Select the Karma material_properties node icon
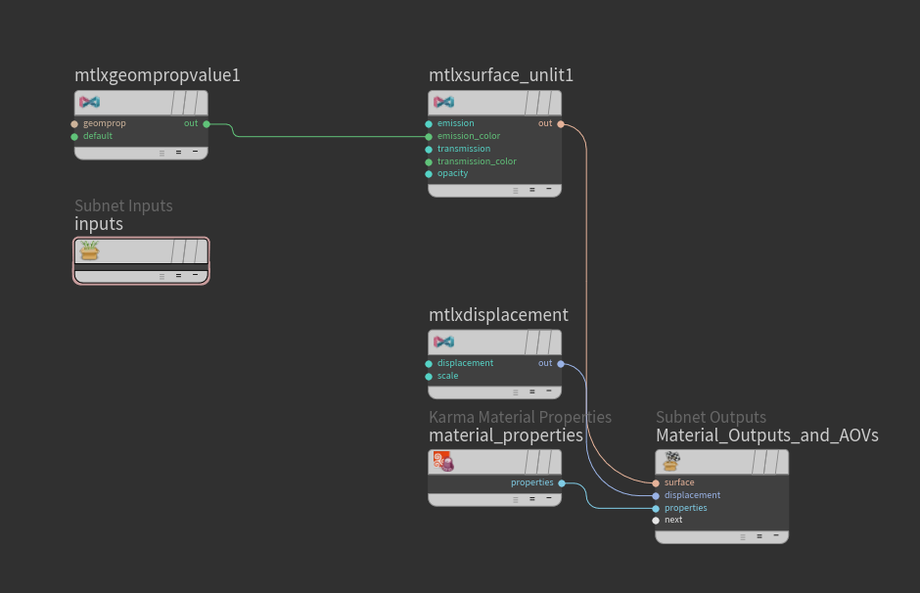The image size is (920, 593). tap(442, 462)
